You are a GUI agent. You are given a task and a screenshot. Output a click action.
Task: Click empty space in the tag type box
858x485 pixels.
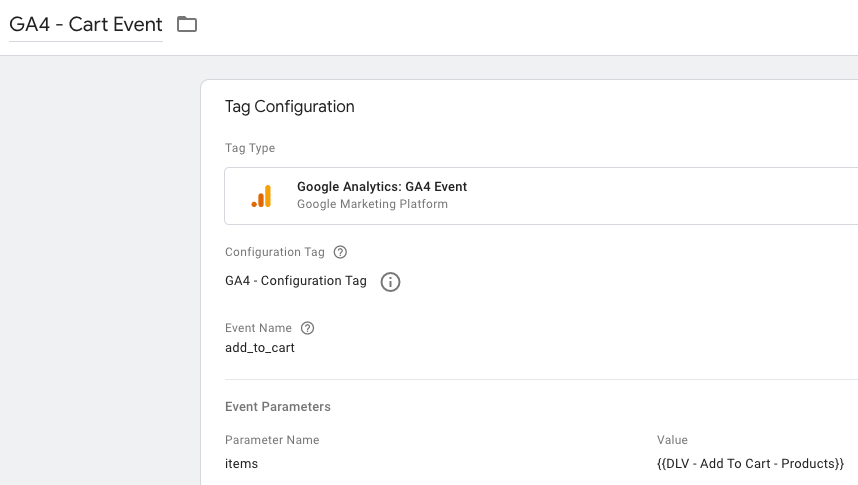pos(650,196)
